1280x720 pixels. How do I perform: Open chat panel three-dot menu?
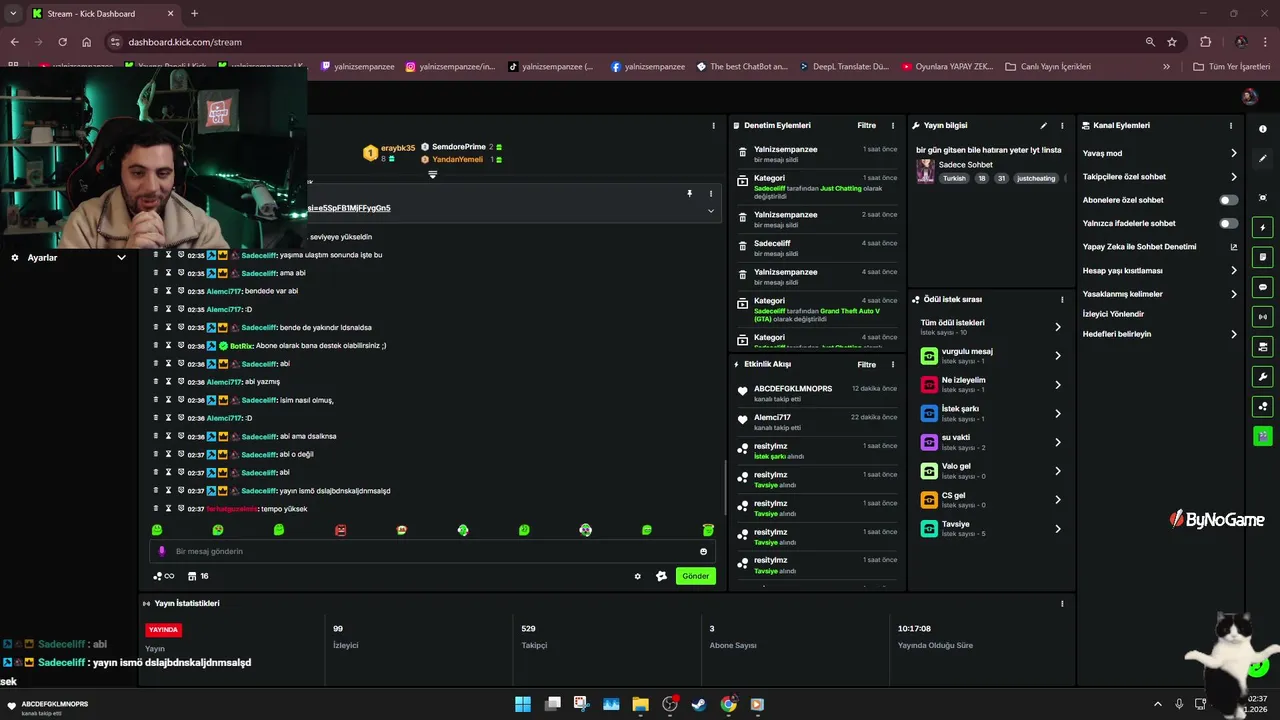pos(713,126)
